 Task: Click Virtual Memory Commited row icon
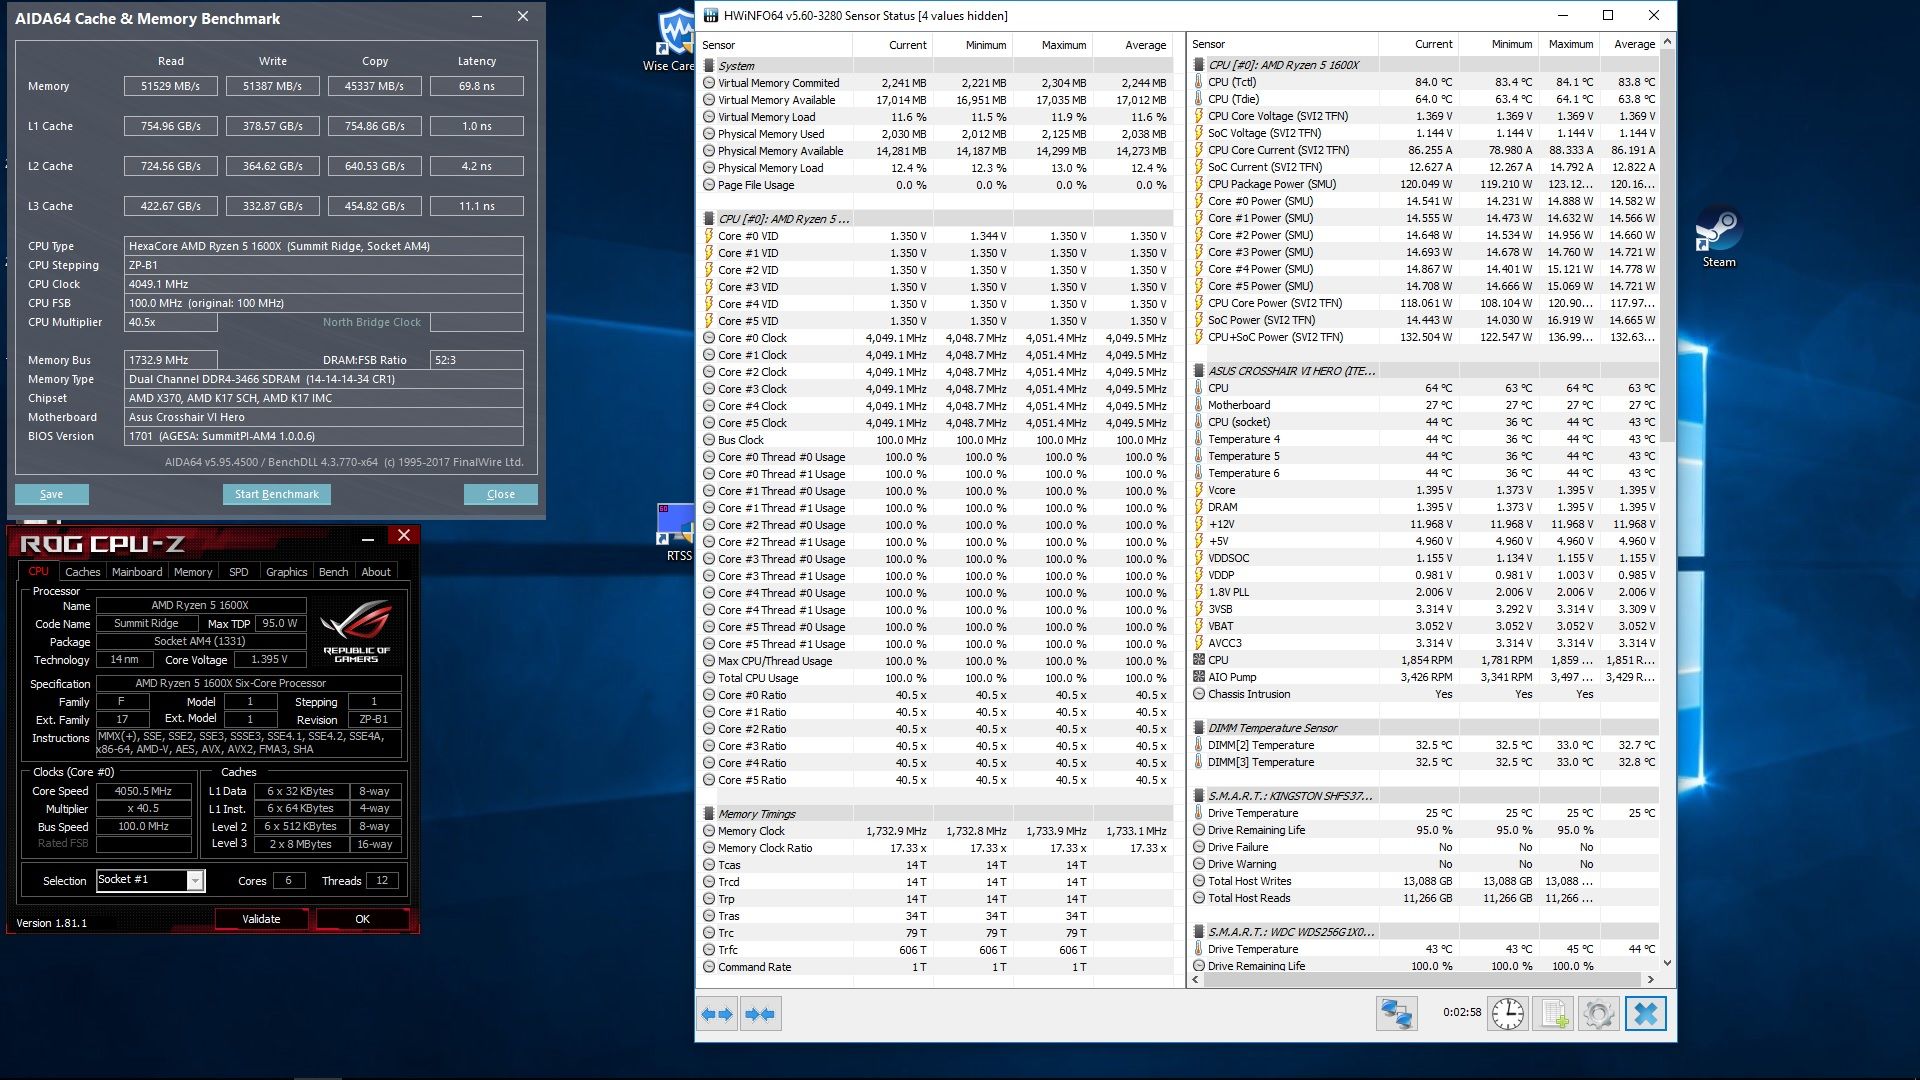709,83
